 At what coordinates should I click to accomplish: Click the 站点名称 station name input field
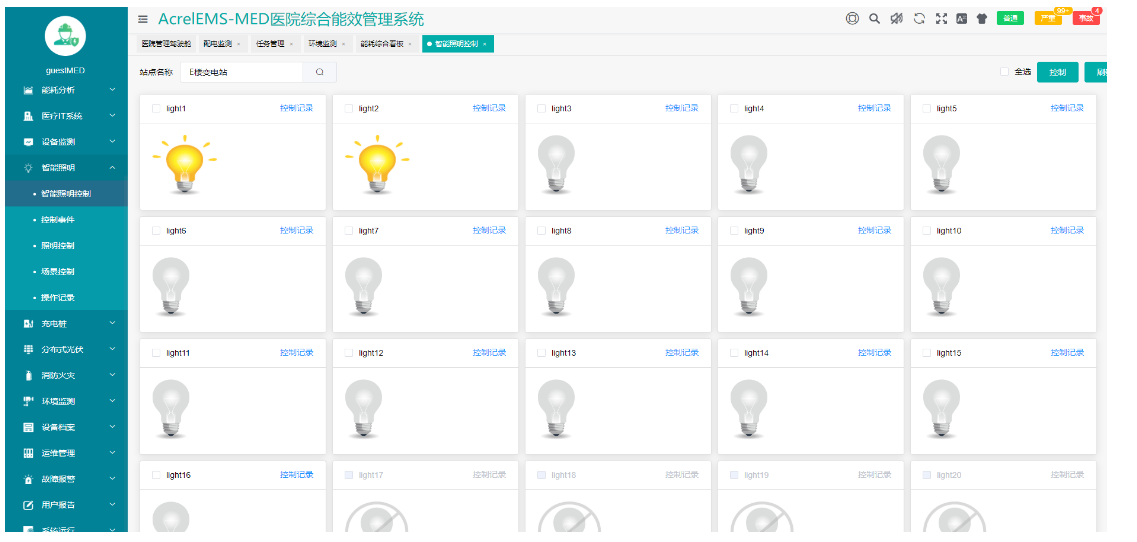coord(242,72)
